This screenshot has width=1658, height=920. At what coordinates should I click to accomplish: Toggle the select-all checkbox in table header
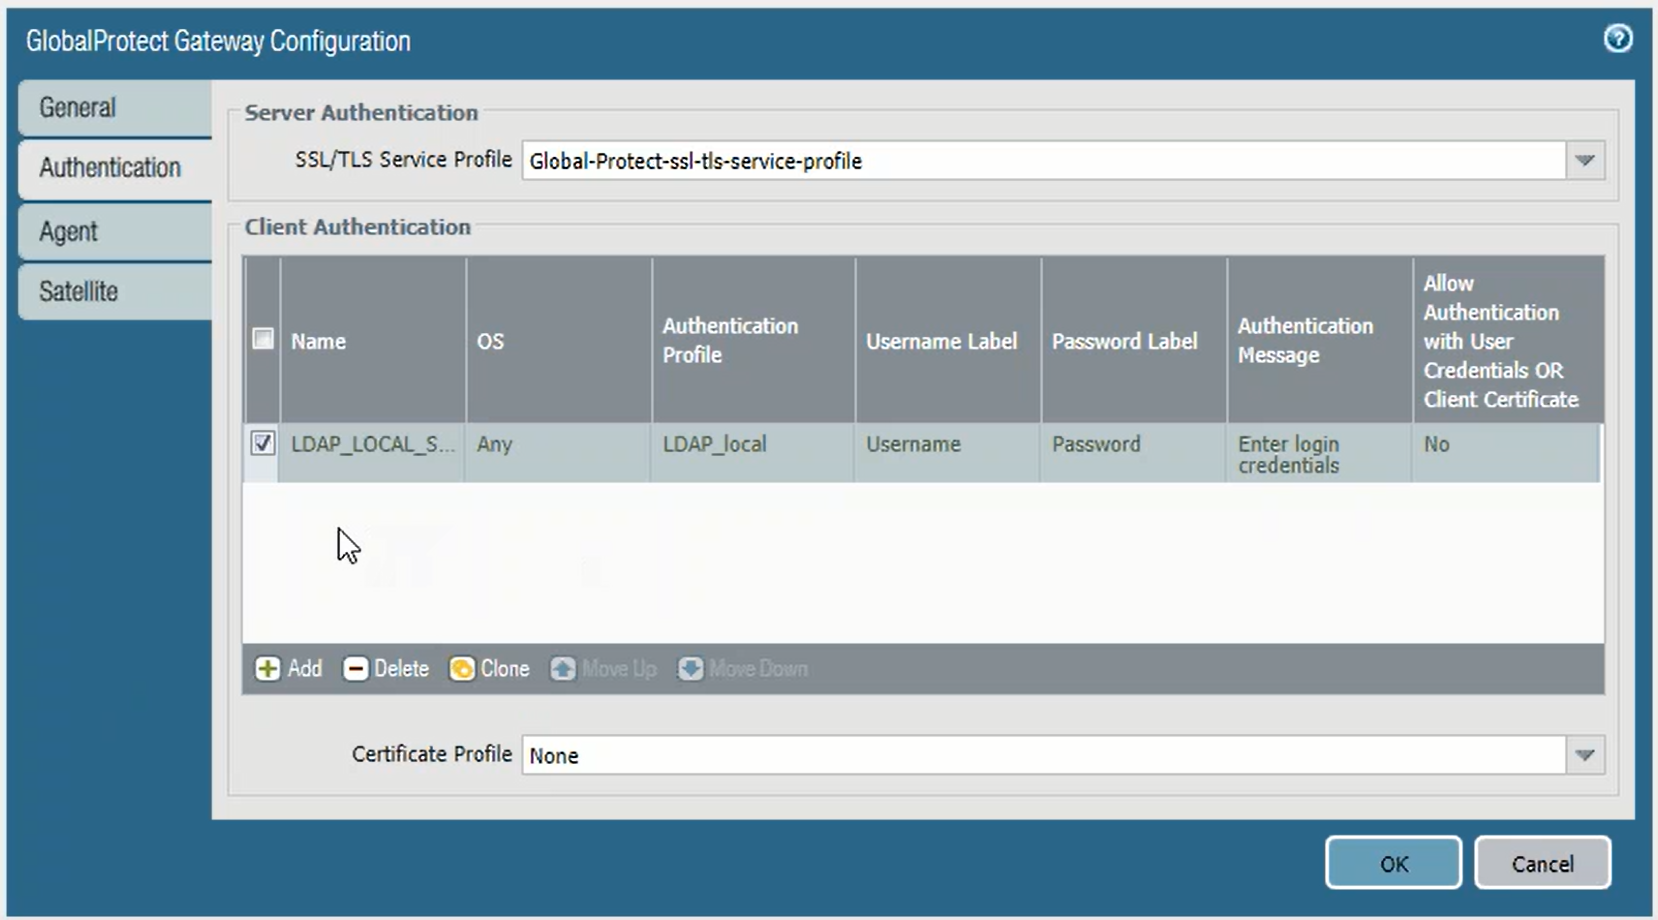pos(263,339)
